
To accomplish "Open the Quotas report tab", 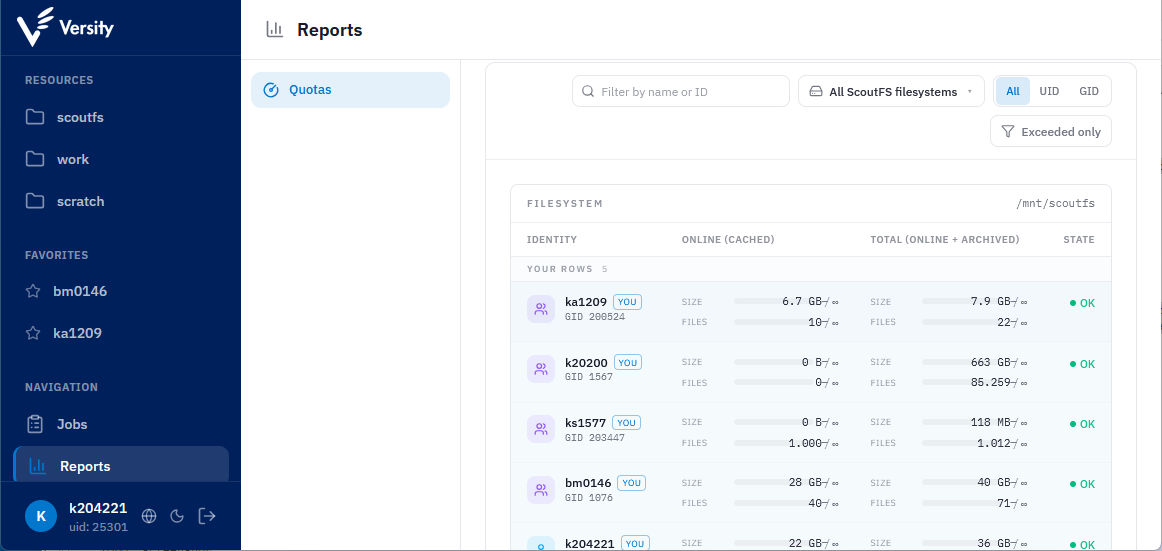I will pyautogui.click(x=351, y=90).
